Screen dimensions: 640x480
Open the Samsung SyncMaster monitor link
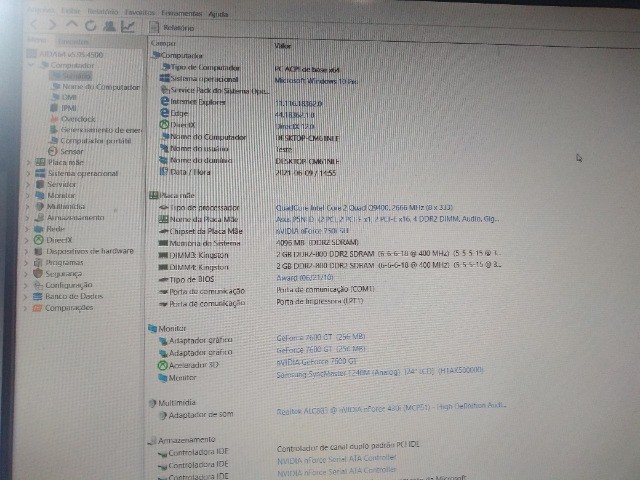pos(380,372)
